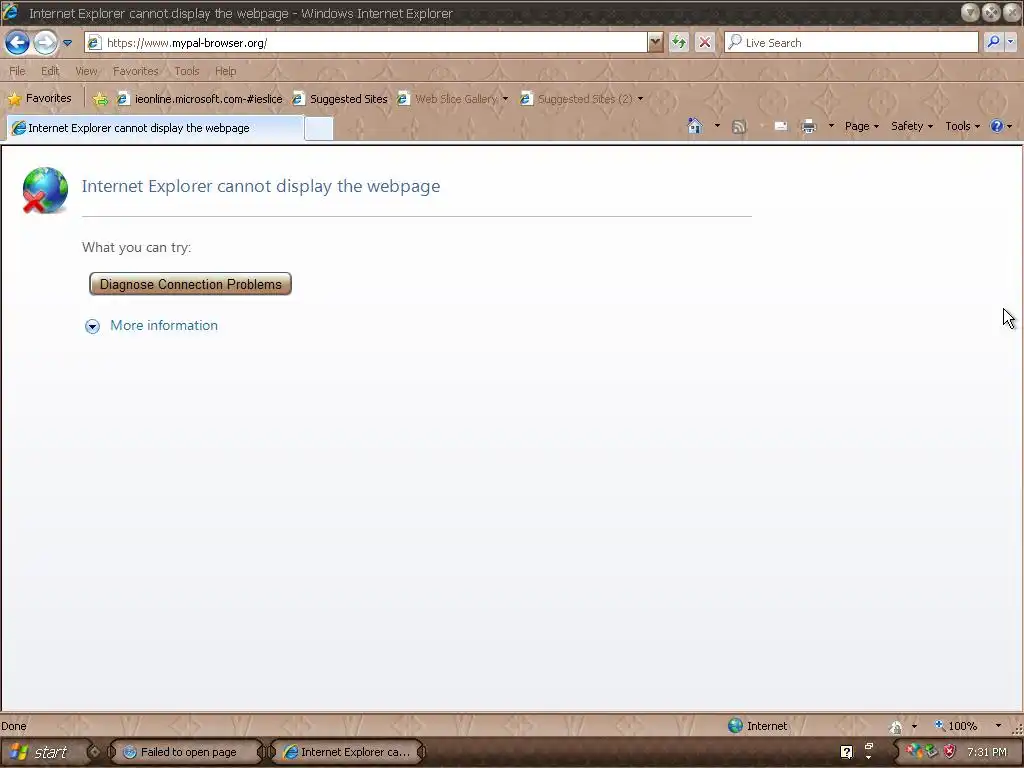Click the Live Search input box
This screenshot has height=768, width=1024.
(x=852, y=43)
